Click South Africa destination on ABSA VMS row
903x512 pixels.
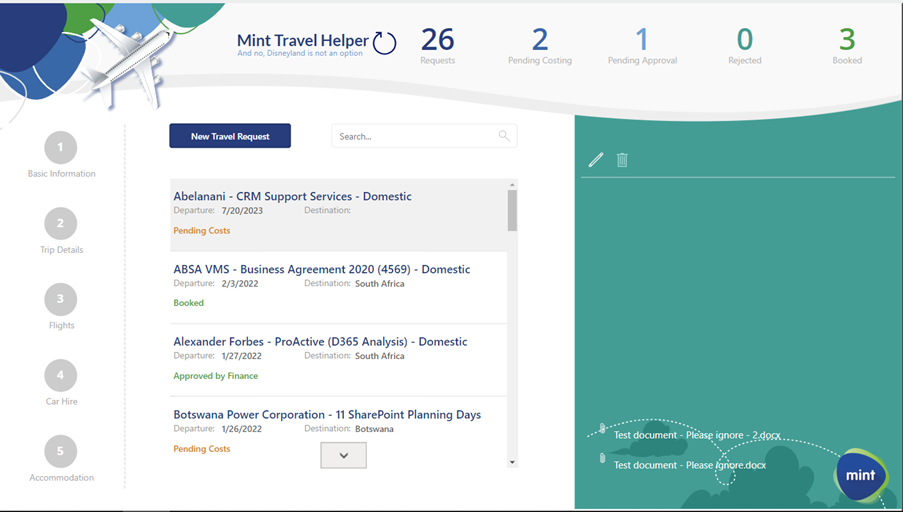380,283
